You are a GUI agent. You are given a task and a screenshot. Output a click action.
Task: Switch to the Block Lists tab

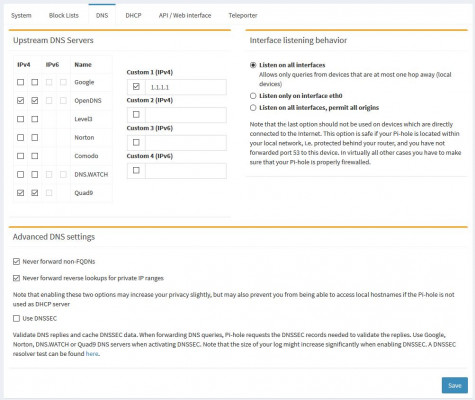(x=64, y=15)
